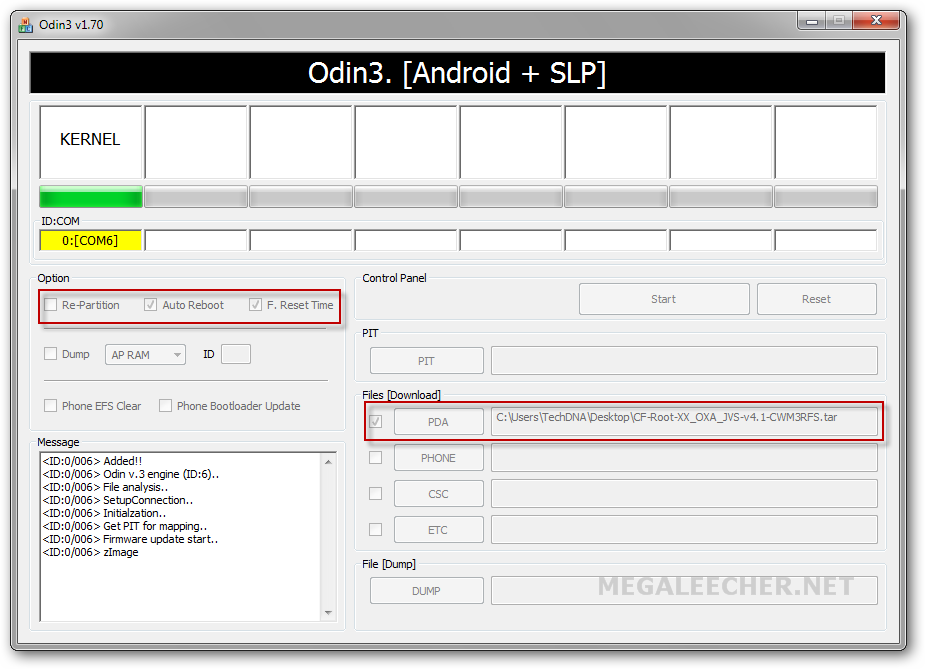Click the Reset button
This screenshot has height=669, width=925.
coord(816,299)
